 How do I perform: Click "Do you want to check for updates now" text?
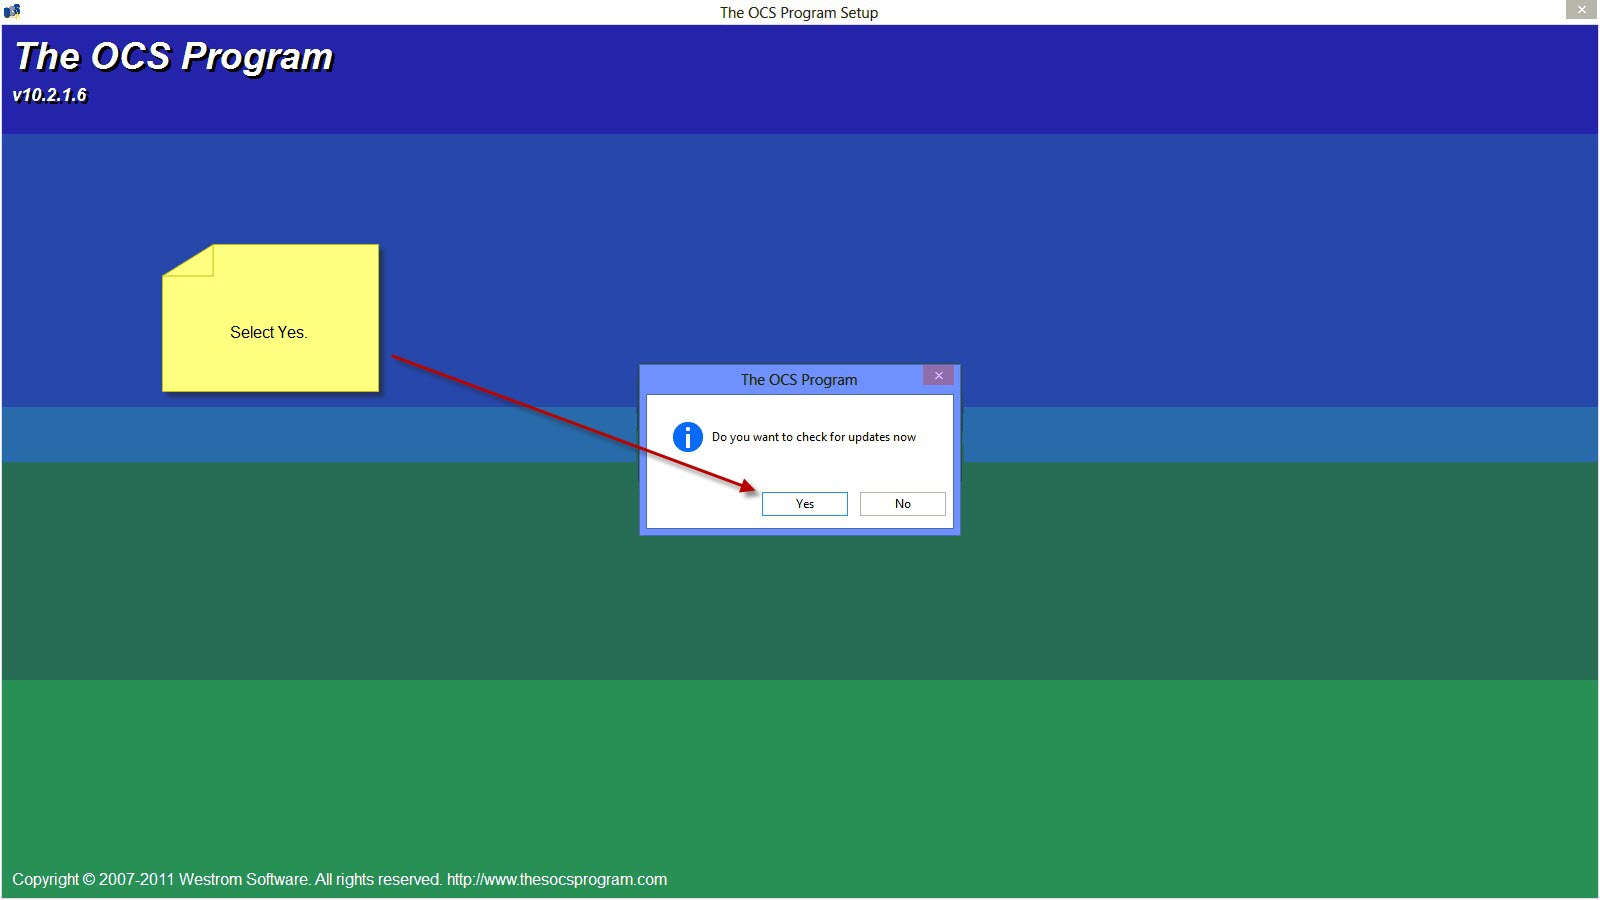tap(813, 437)
